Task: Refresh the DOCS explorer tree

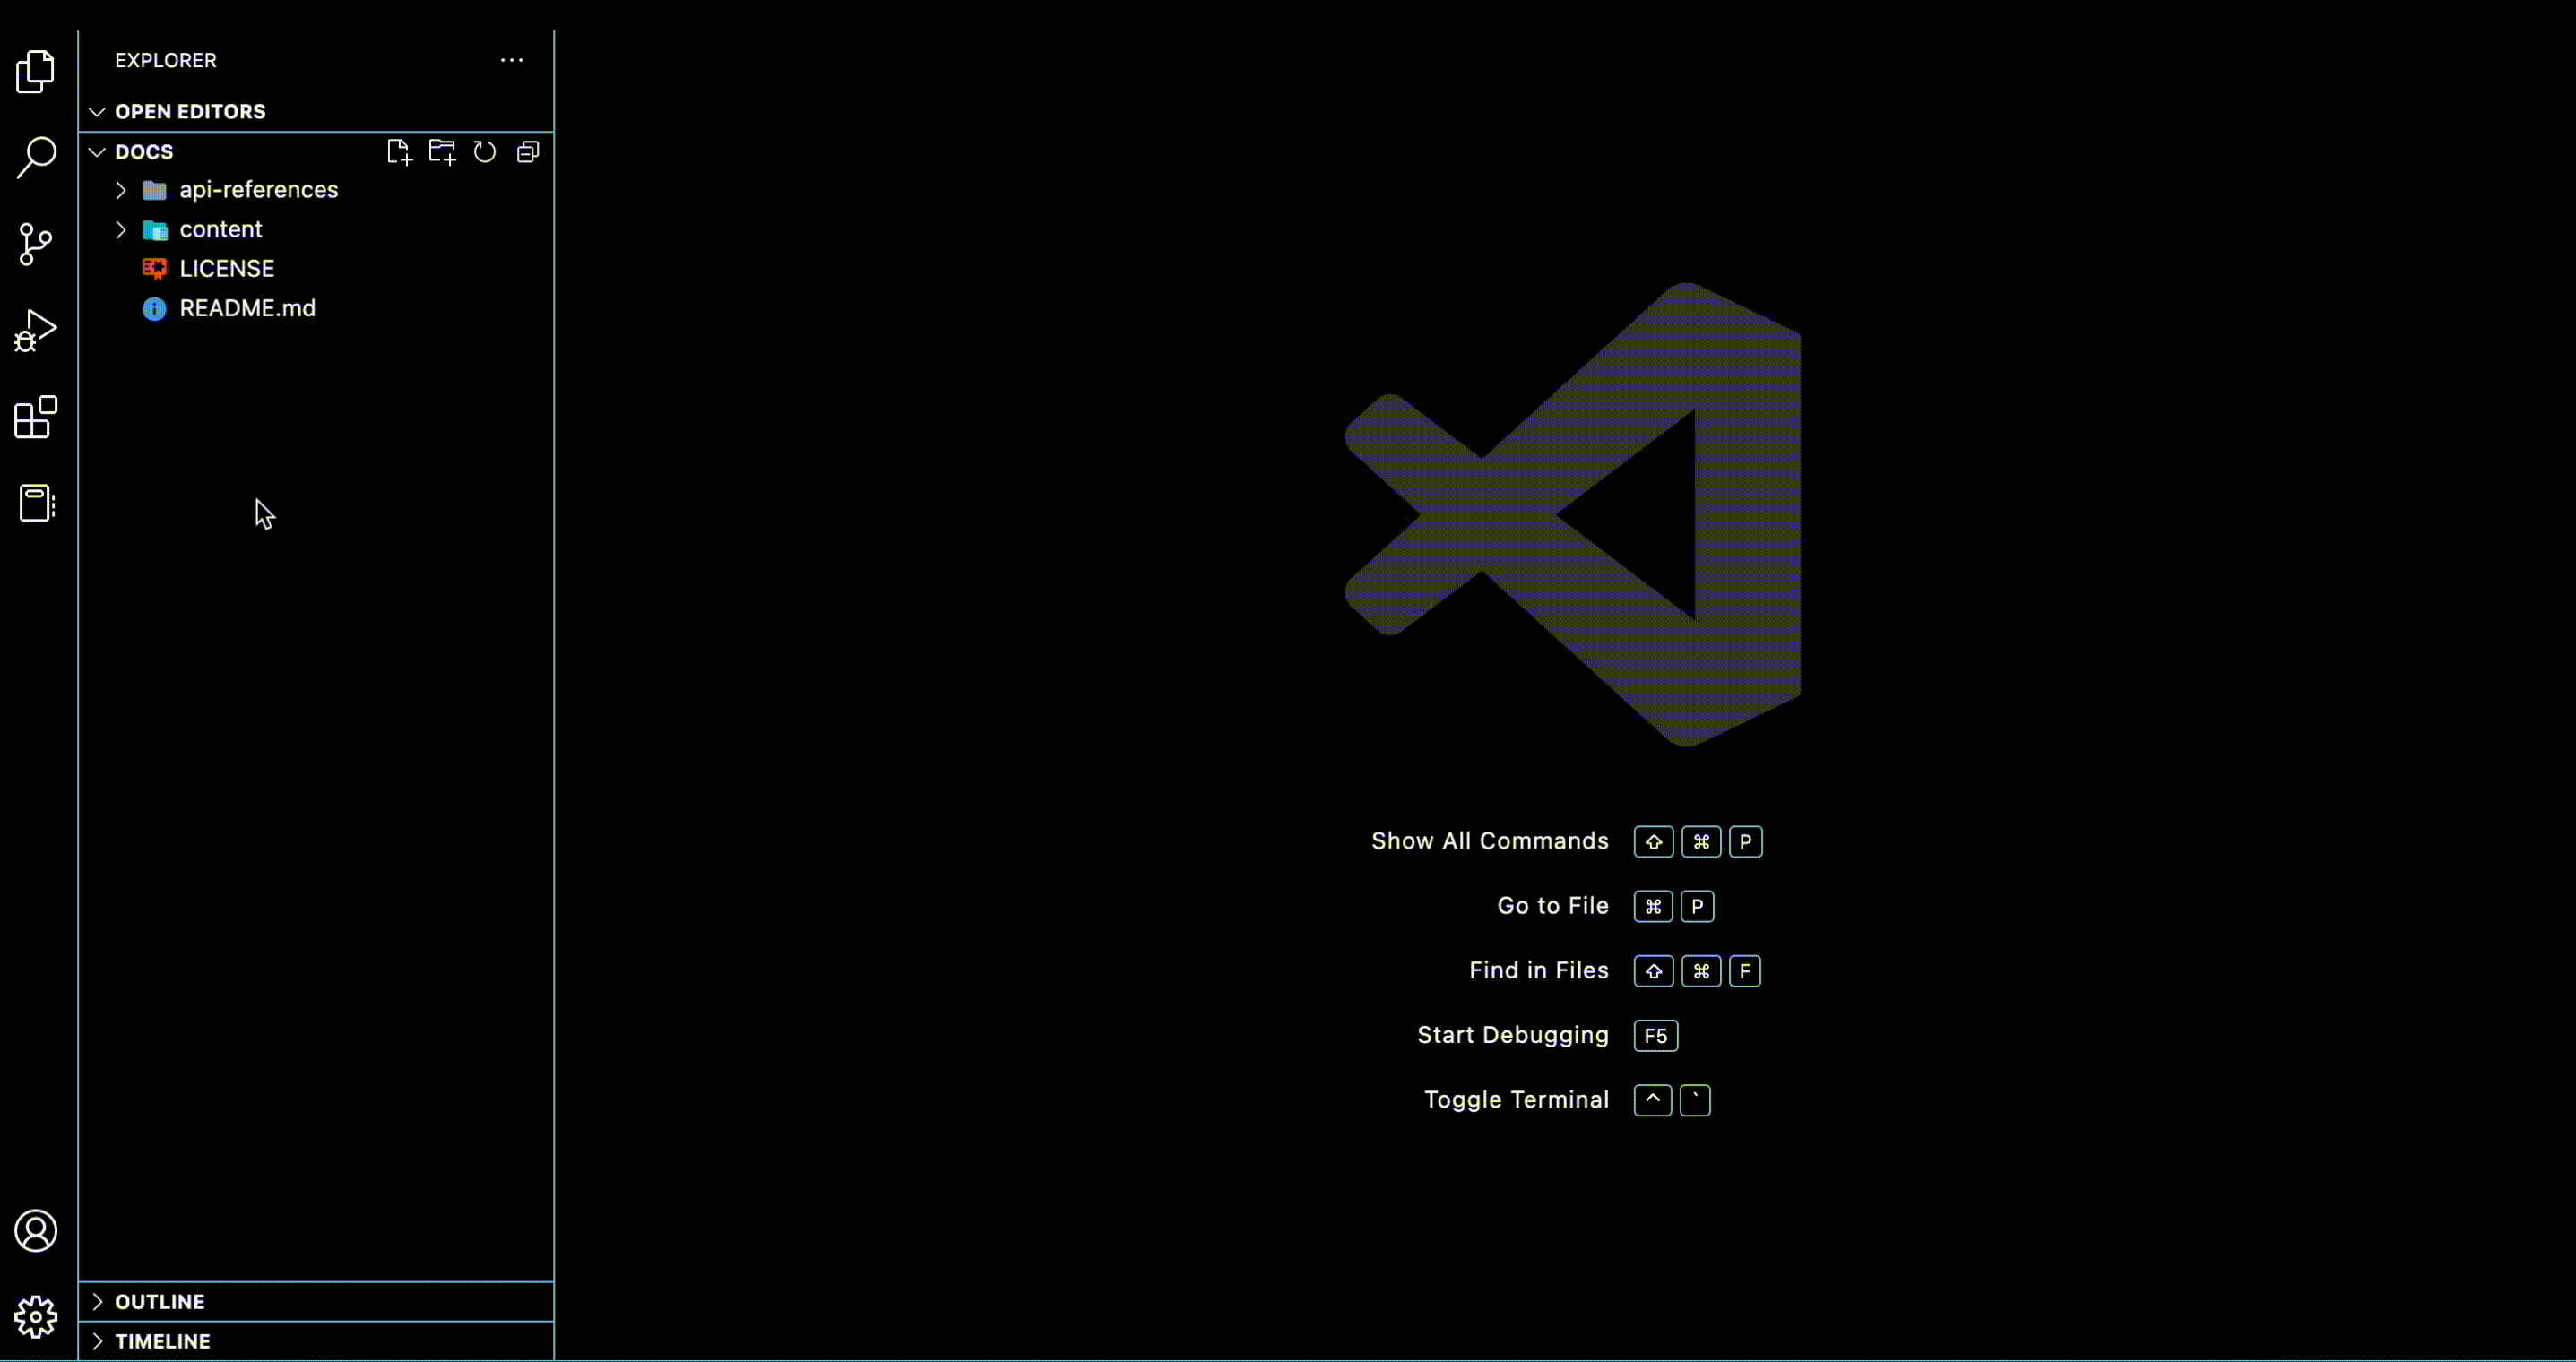Action: coord(485,152)
